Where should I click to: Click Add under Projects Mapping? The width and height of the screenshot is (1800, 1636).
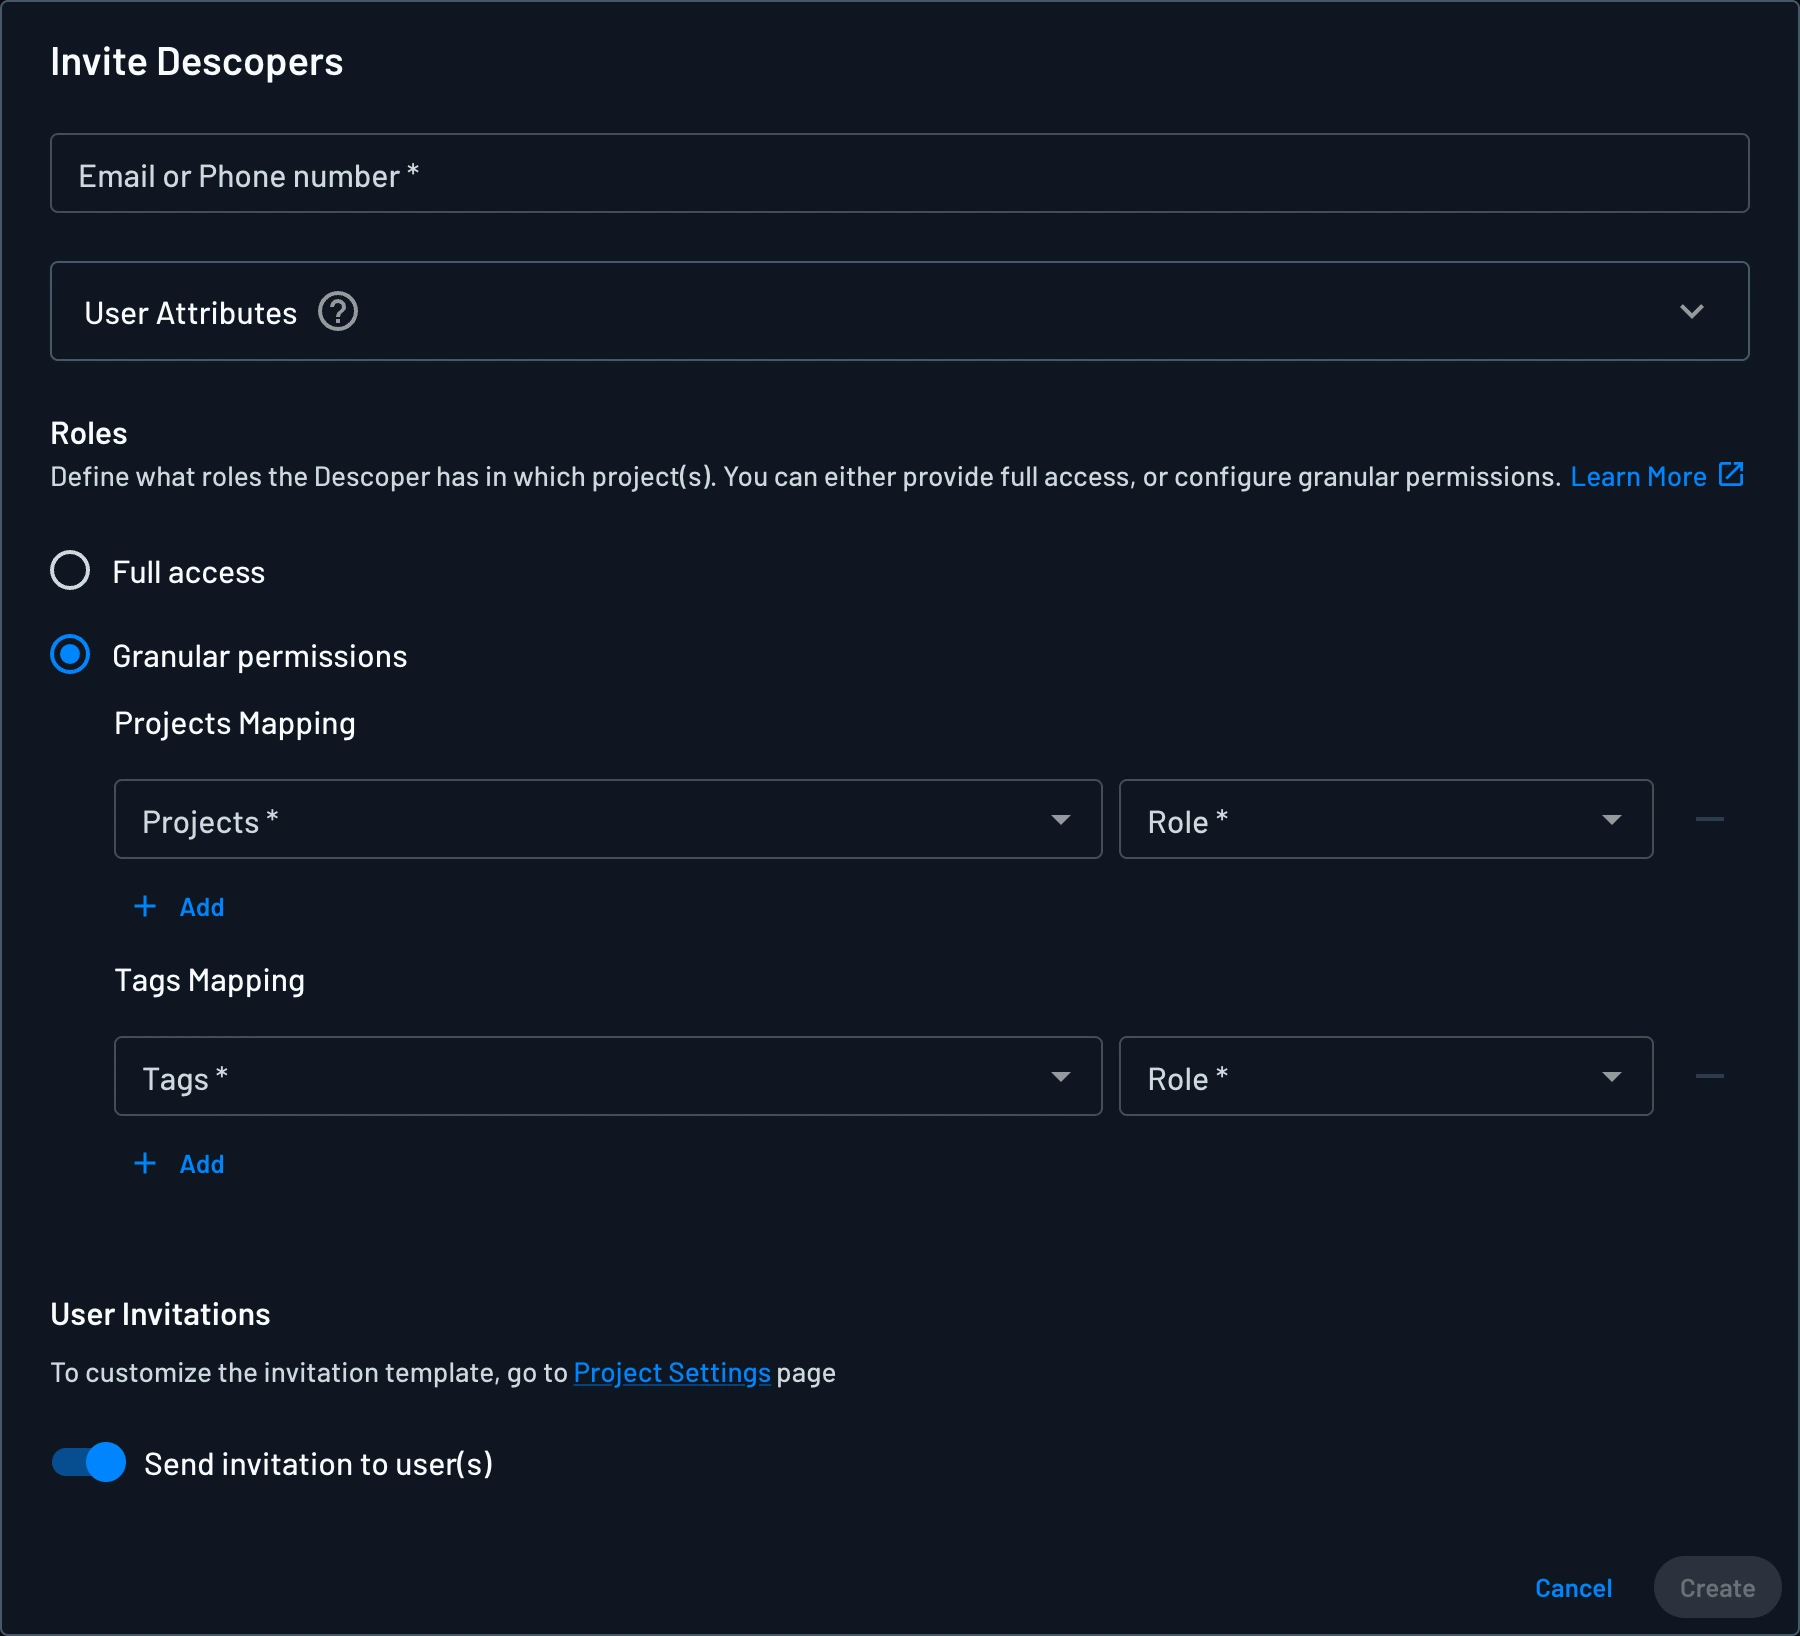coord(181,907)
